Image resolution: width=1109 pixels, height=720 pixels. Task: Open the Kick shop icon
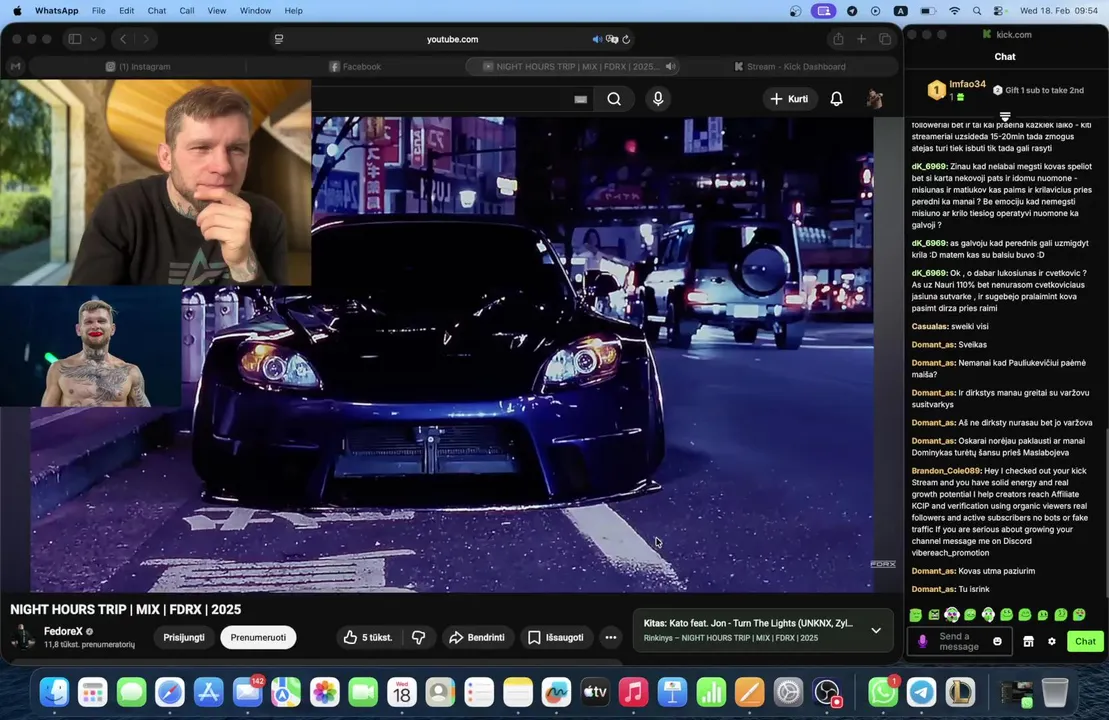point(1028,641)
